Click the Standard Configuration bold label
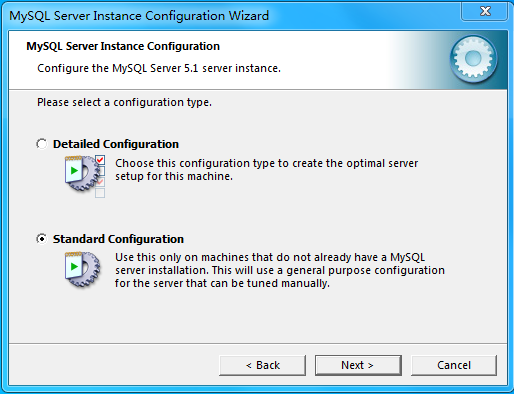514x394 pixels. pos(118,239)
